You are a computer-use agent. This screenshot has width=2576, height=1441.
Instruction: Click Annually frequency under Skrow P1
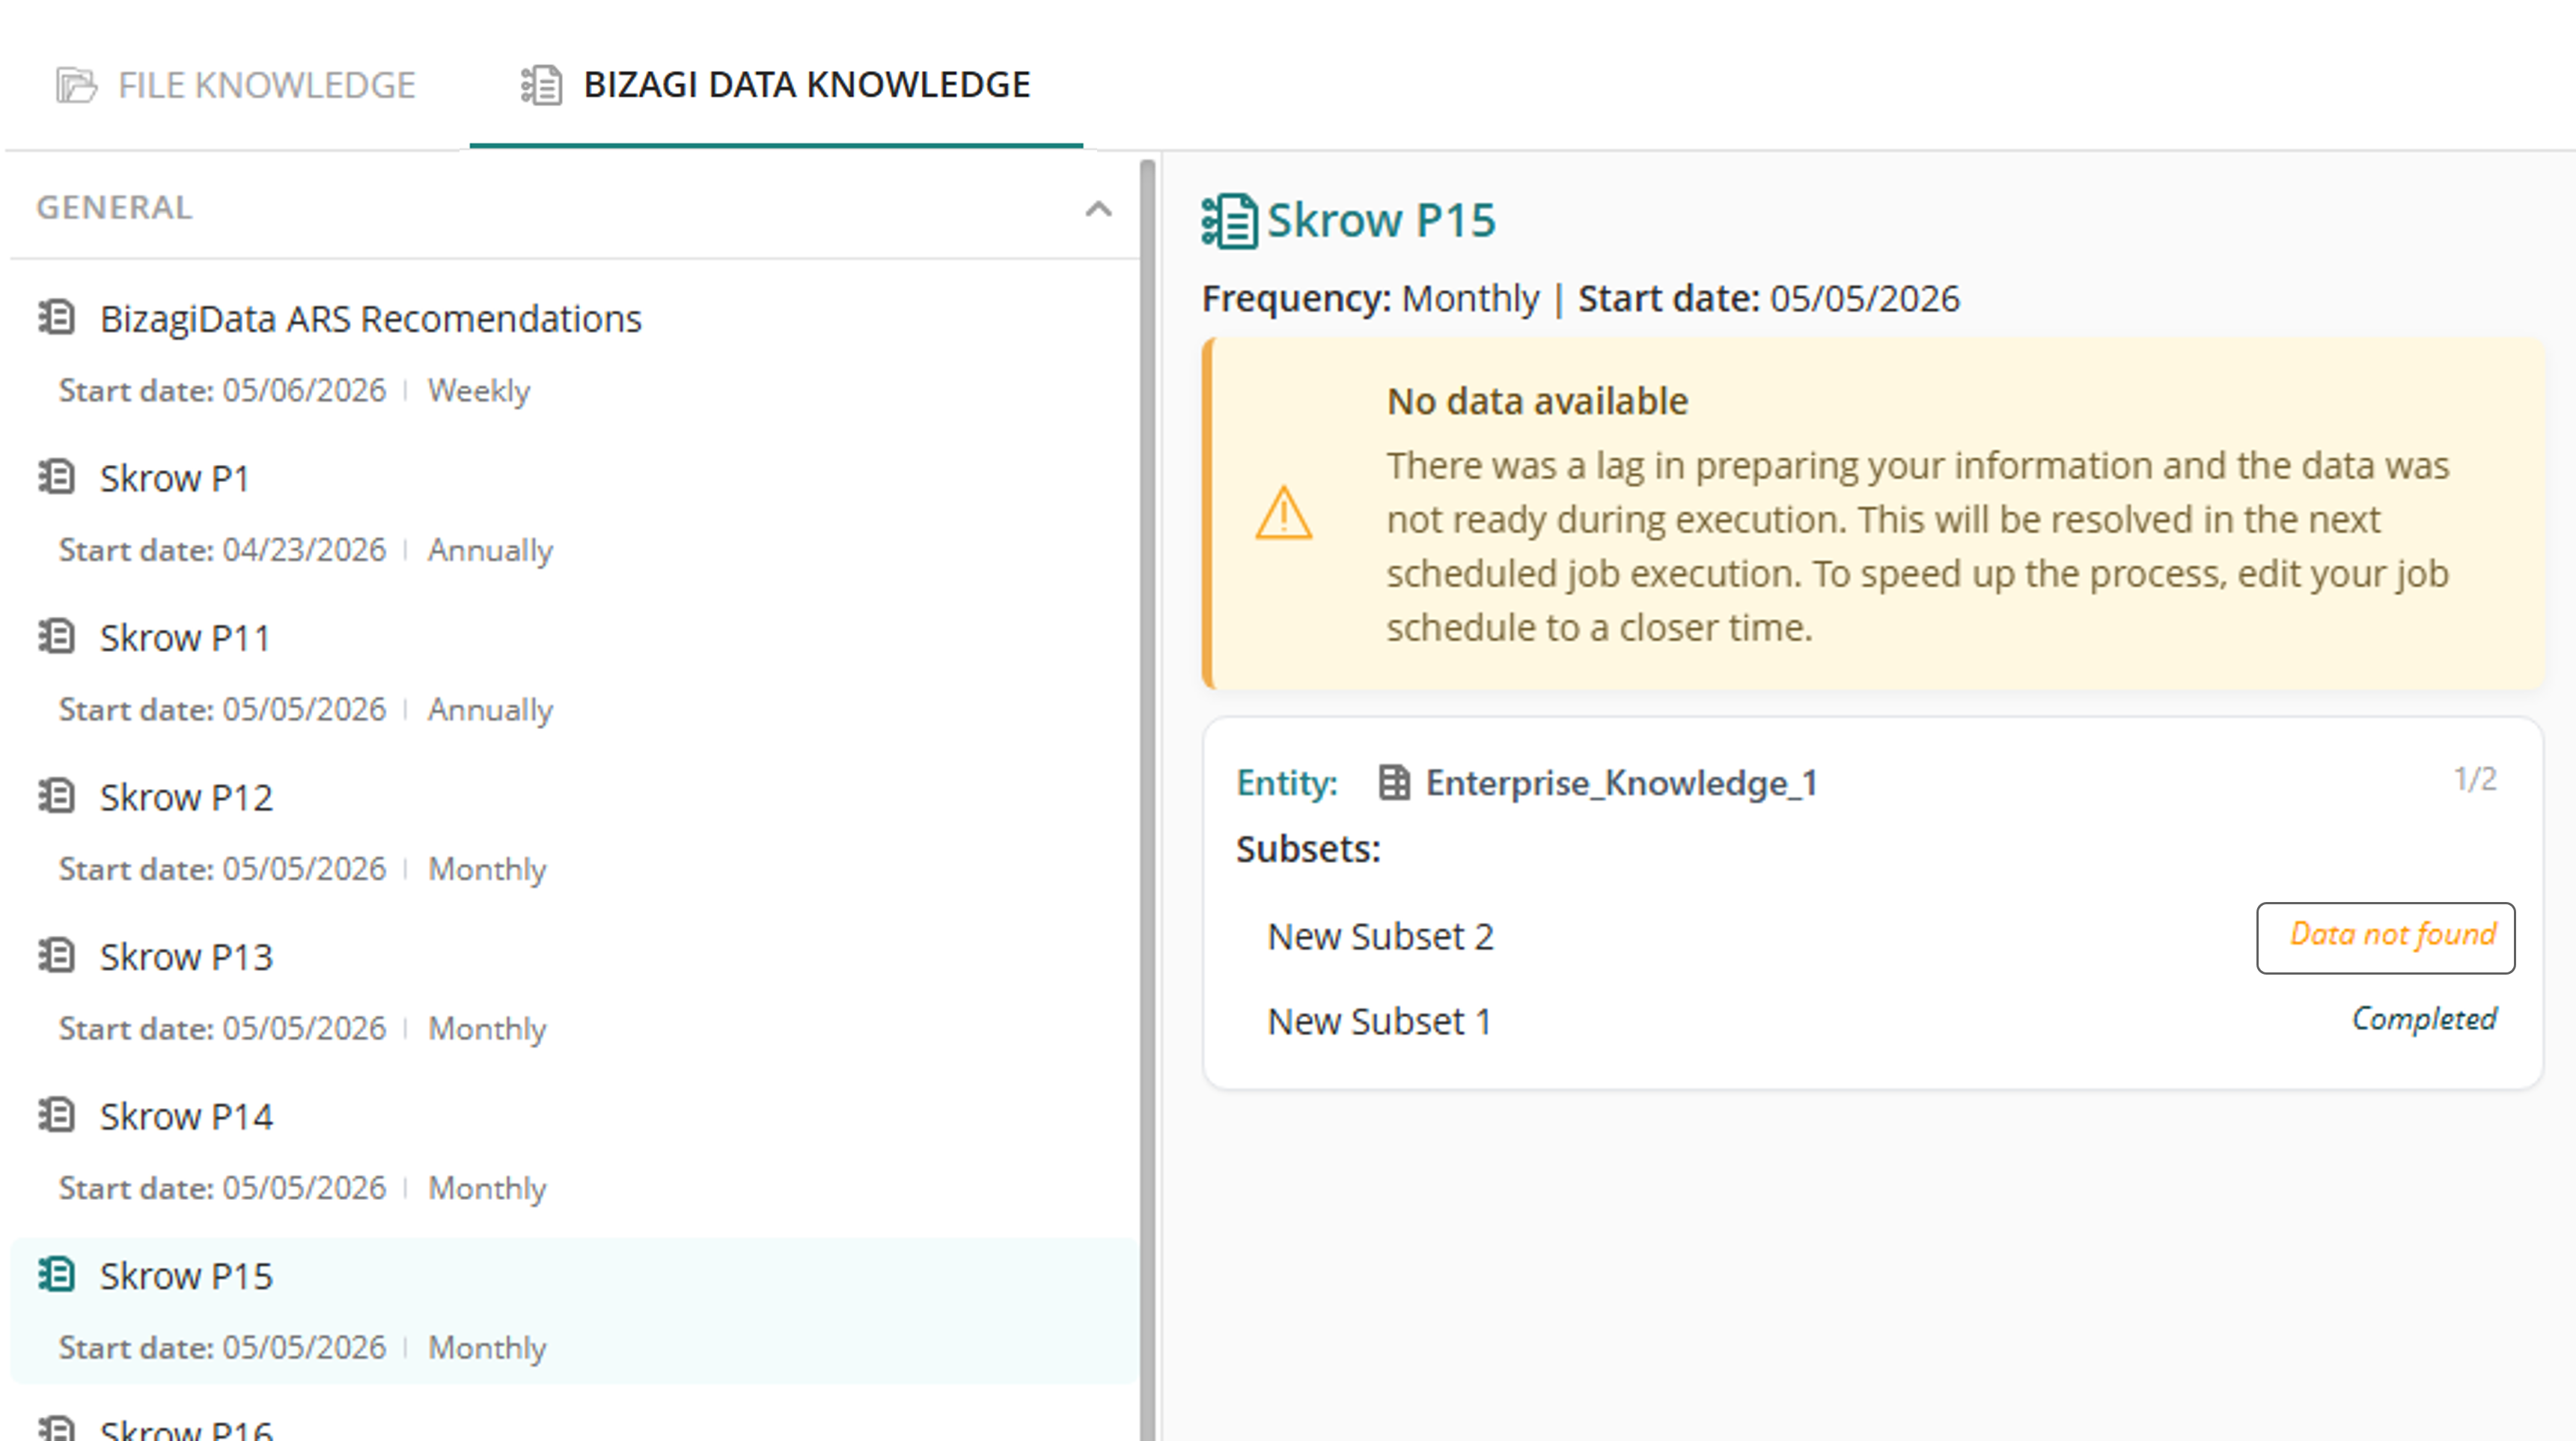pyautogui.click(x=490, y=550)
